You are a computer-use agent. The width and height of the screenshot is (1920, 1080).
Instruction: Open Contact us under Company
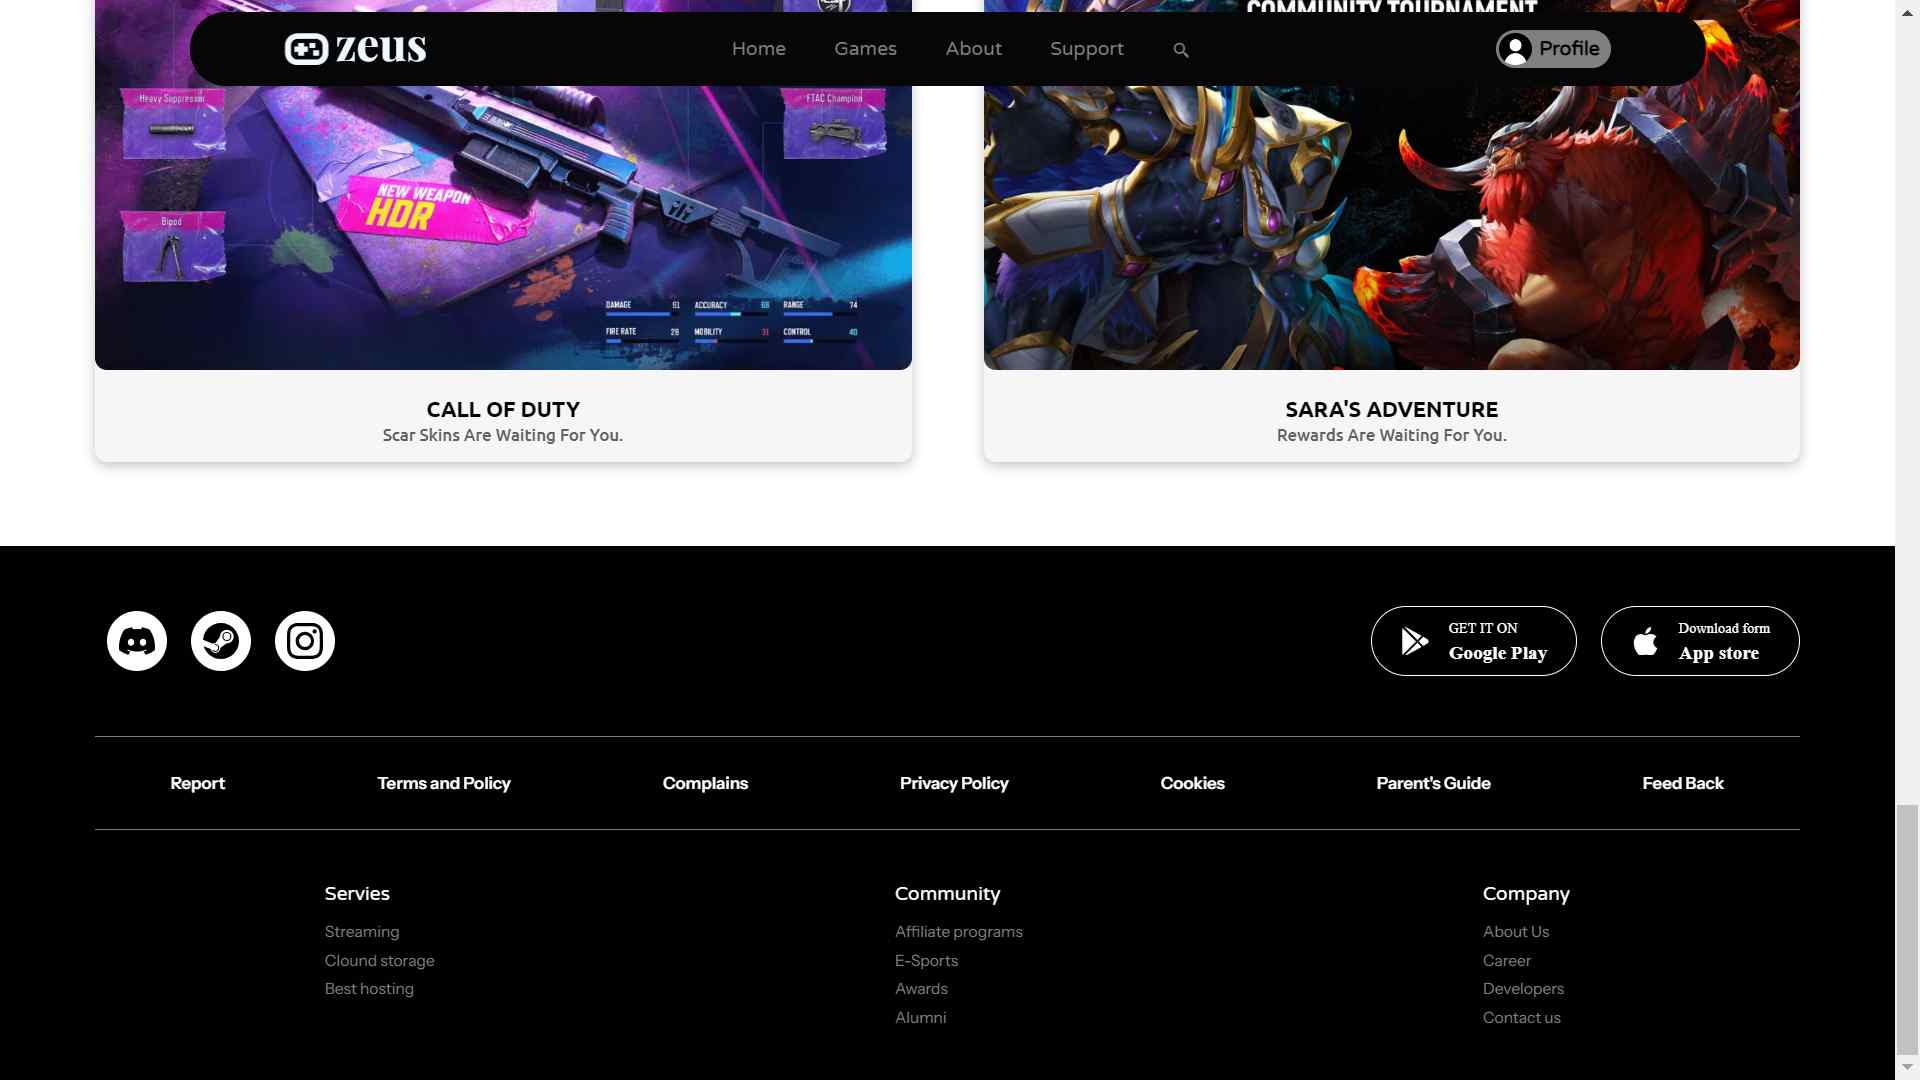coord(1521,1017)
